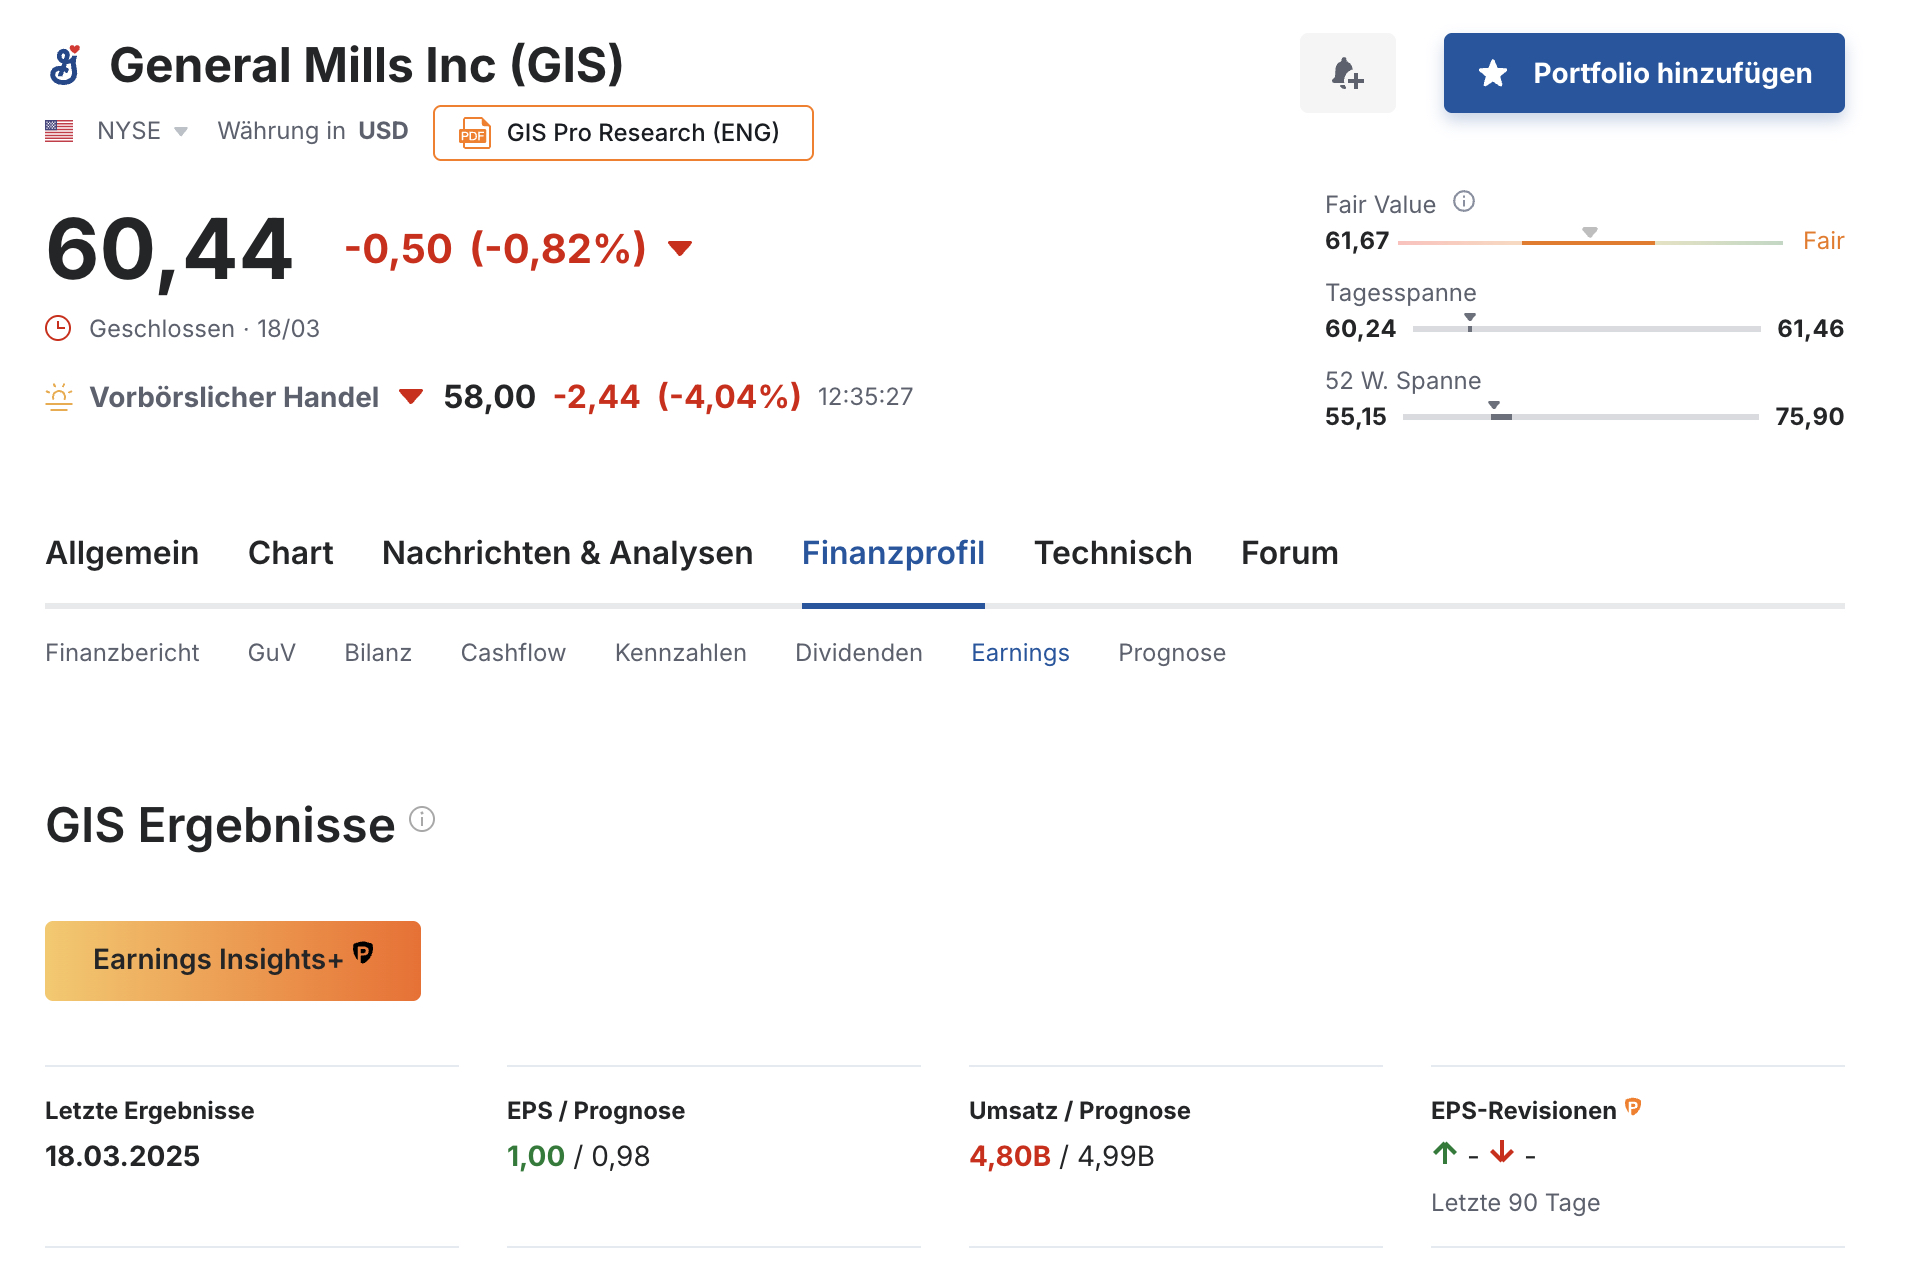Open GIS Pro Research (ENG) report

(x=623, y=133)
